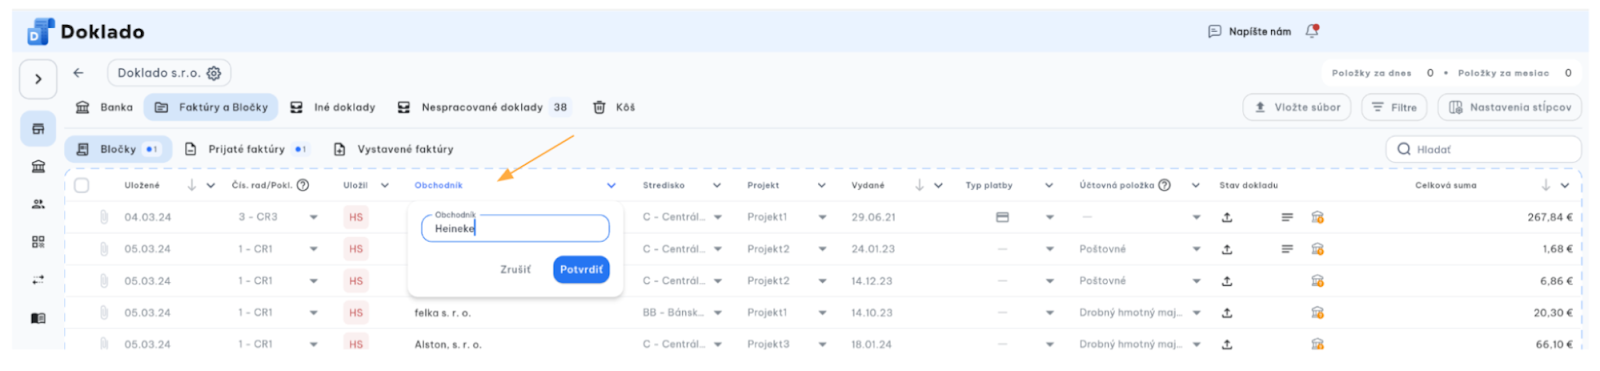Open Uložil column filter chevron
This screenshot has width=1600, height=371.
click(x=385, y=185)
